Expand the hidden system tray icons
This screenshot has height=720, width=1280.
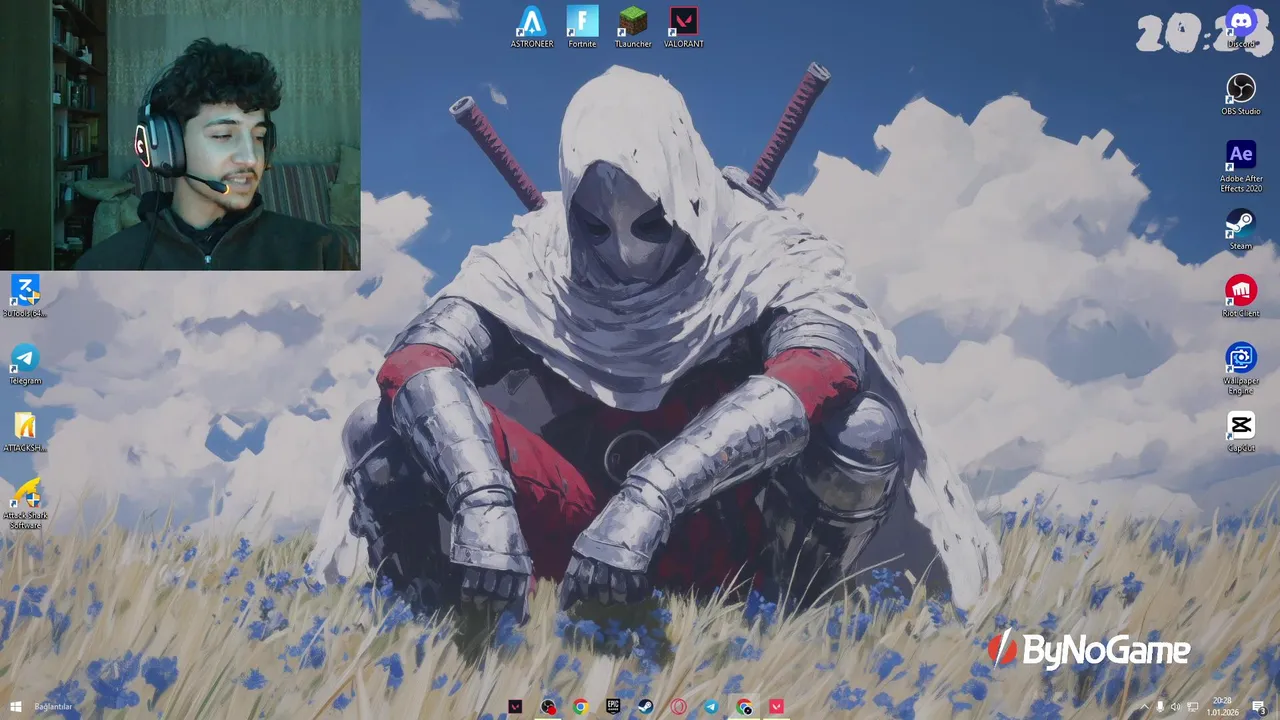[1145, 707]
